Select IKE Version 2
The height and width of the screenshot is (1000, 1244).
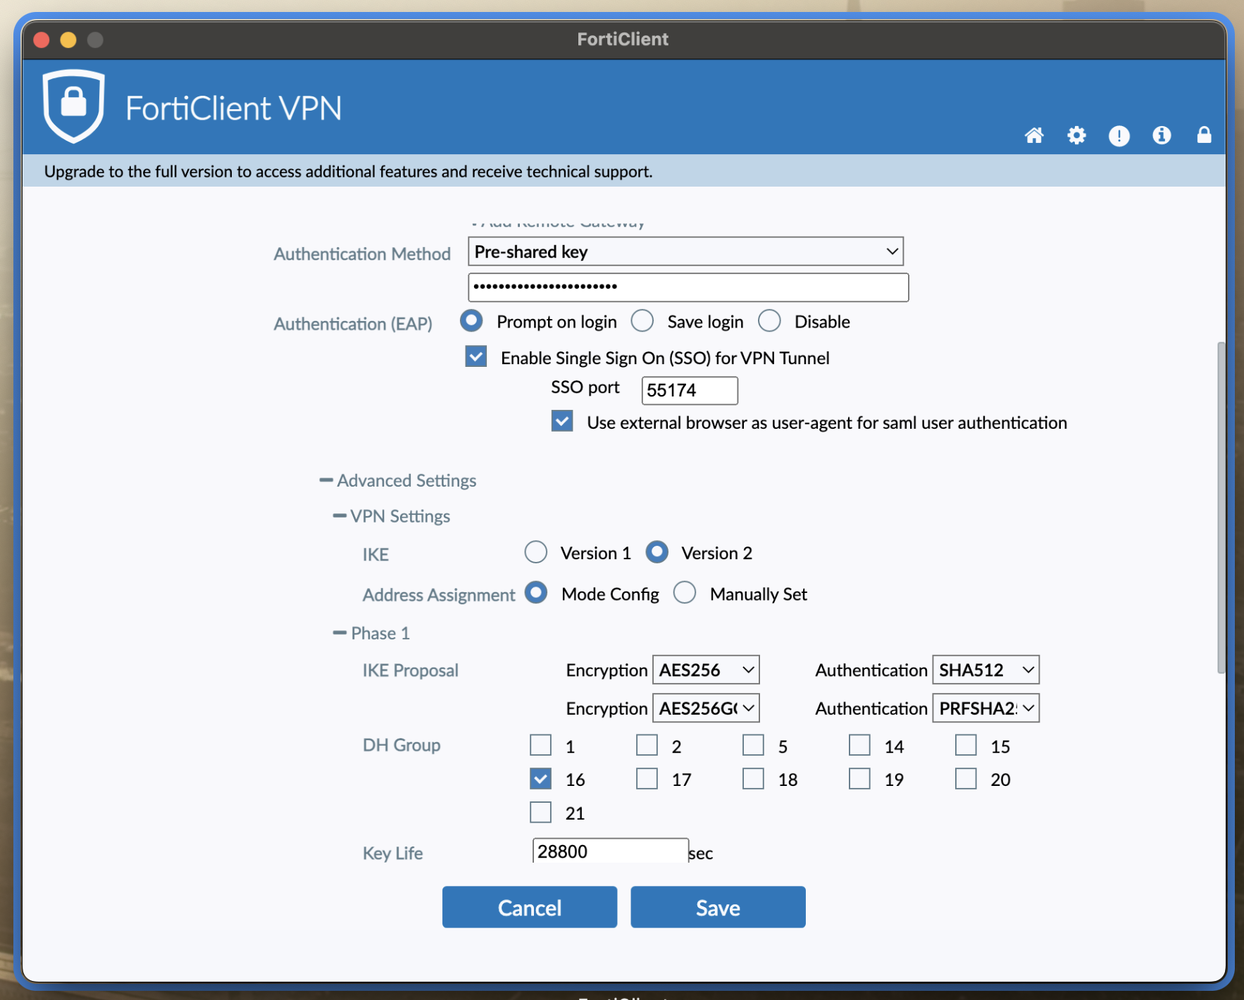click(x=657, y=552)
